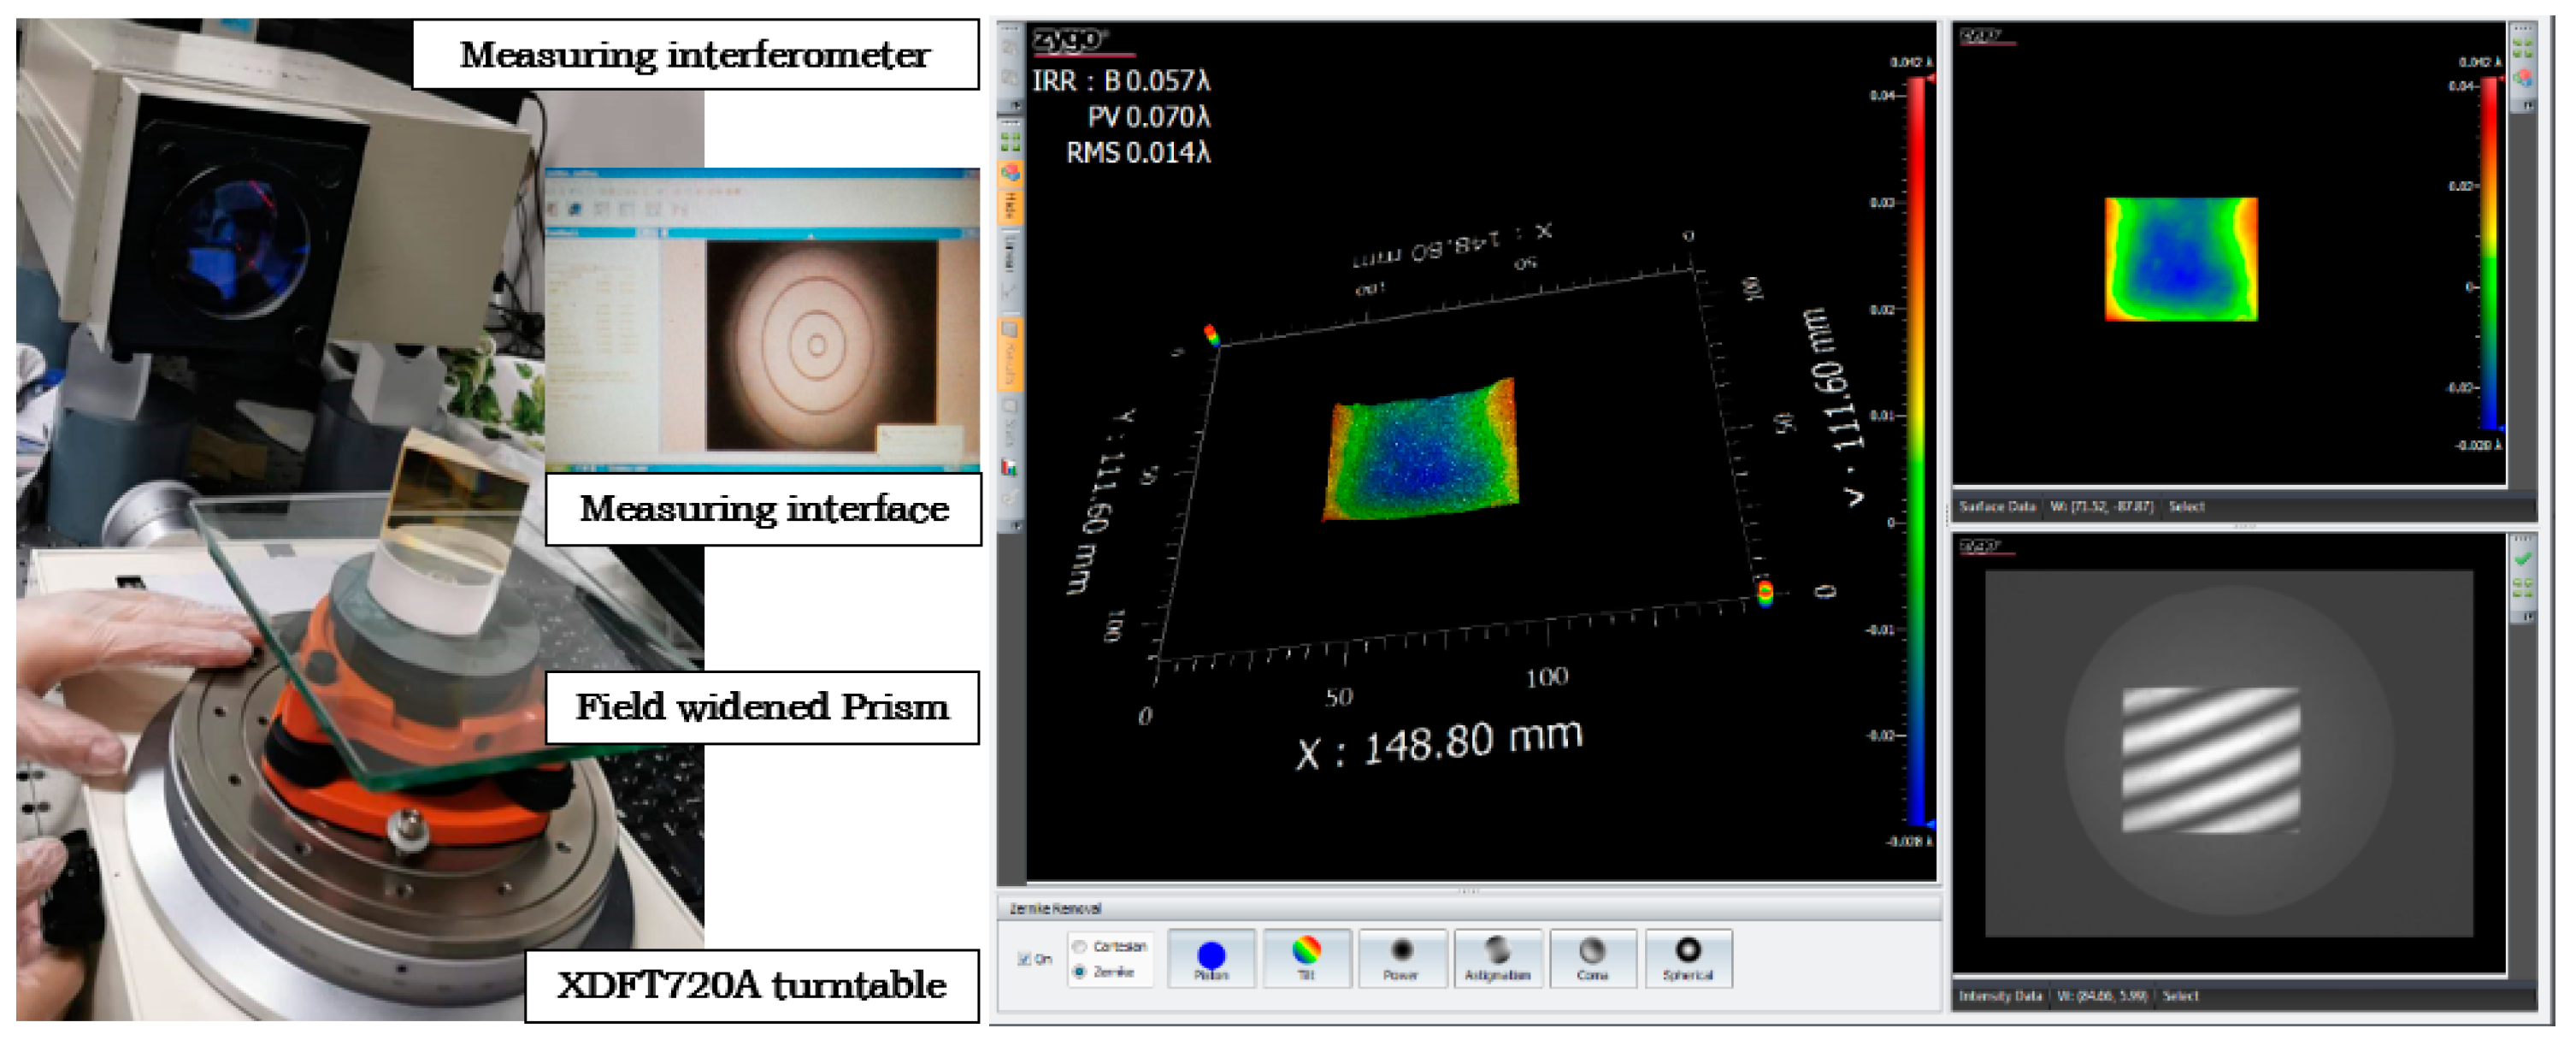
Task: Click the color chart icon in main sidebar
Action: (x=1010, y=467)
